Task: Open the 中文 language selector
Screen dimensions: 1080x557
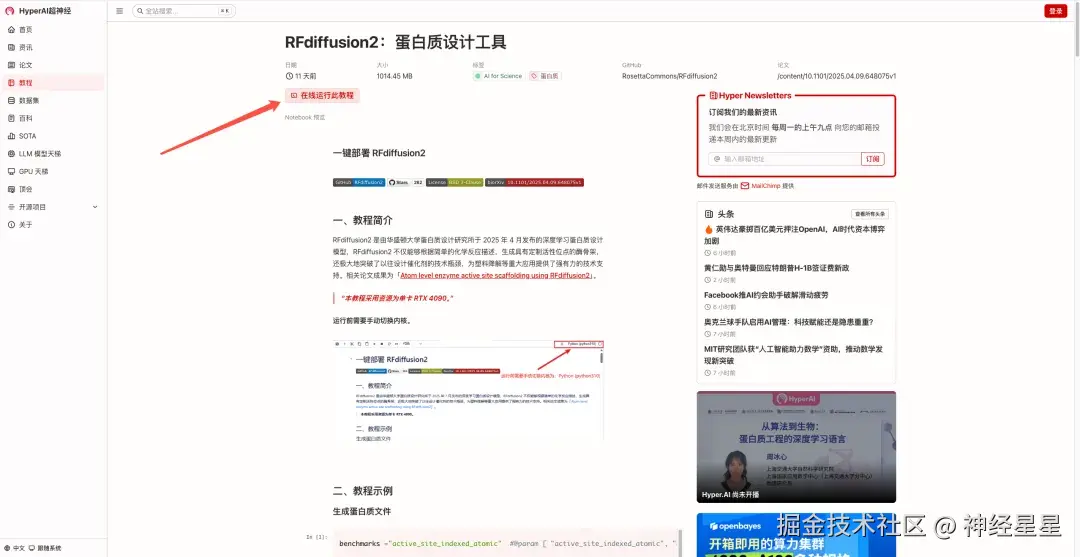Action: [x=15, y=548]
